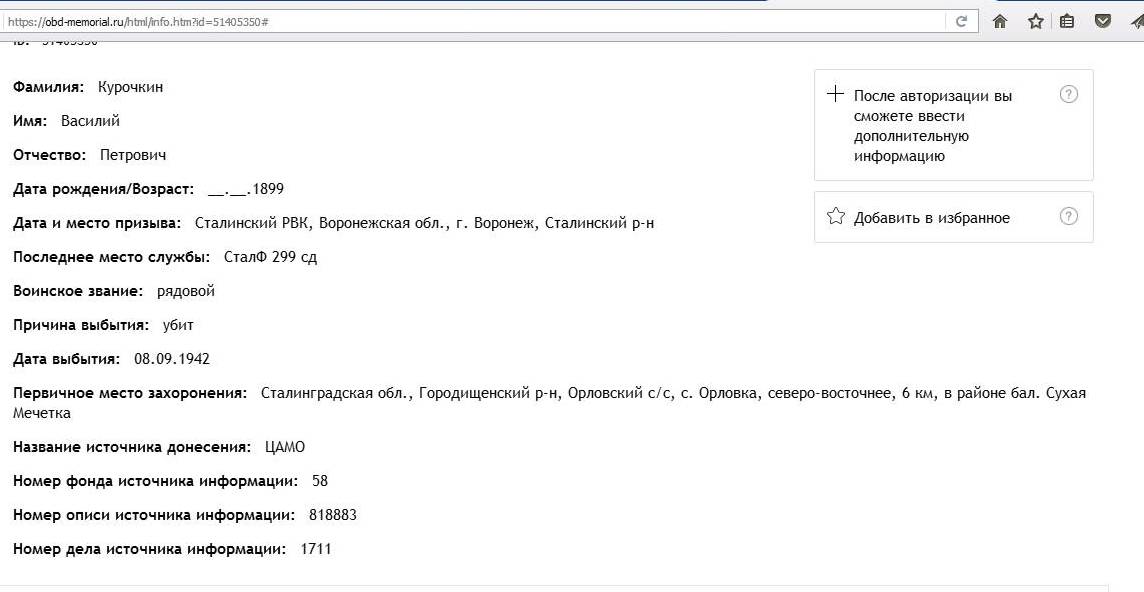
Task: Click the plus icon in the authorization box
Action: click(835, 95)
